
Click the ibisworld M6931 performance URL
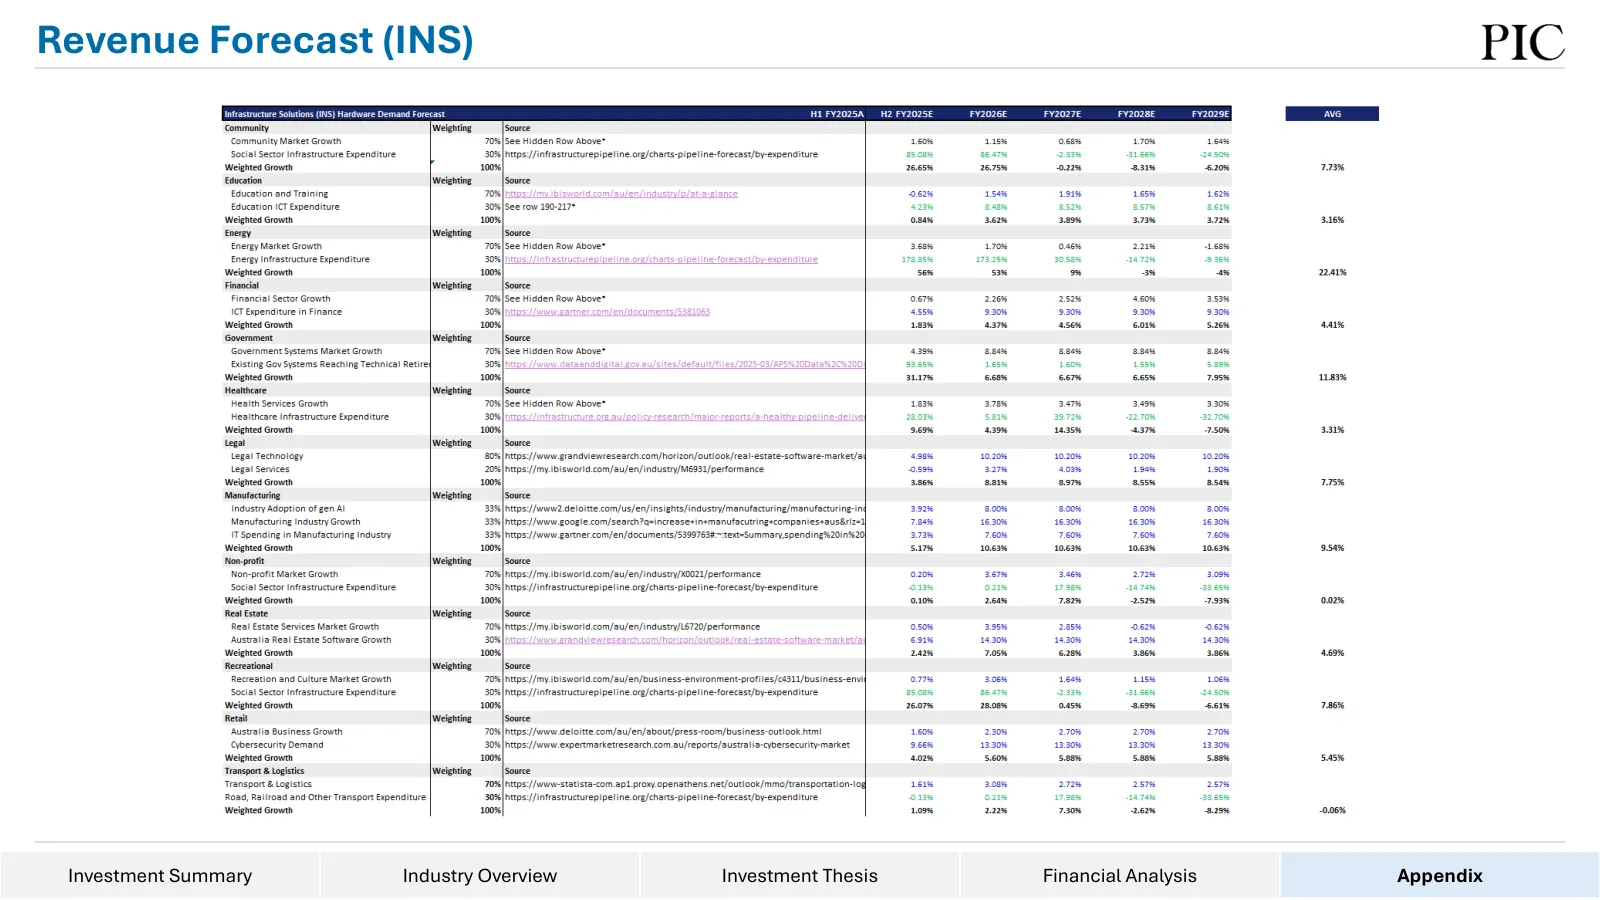(634, 469)
